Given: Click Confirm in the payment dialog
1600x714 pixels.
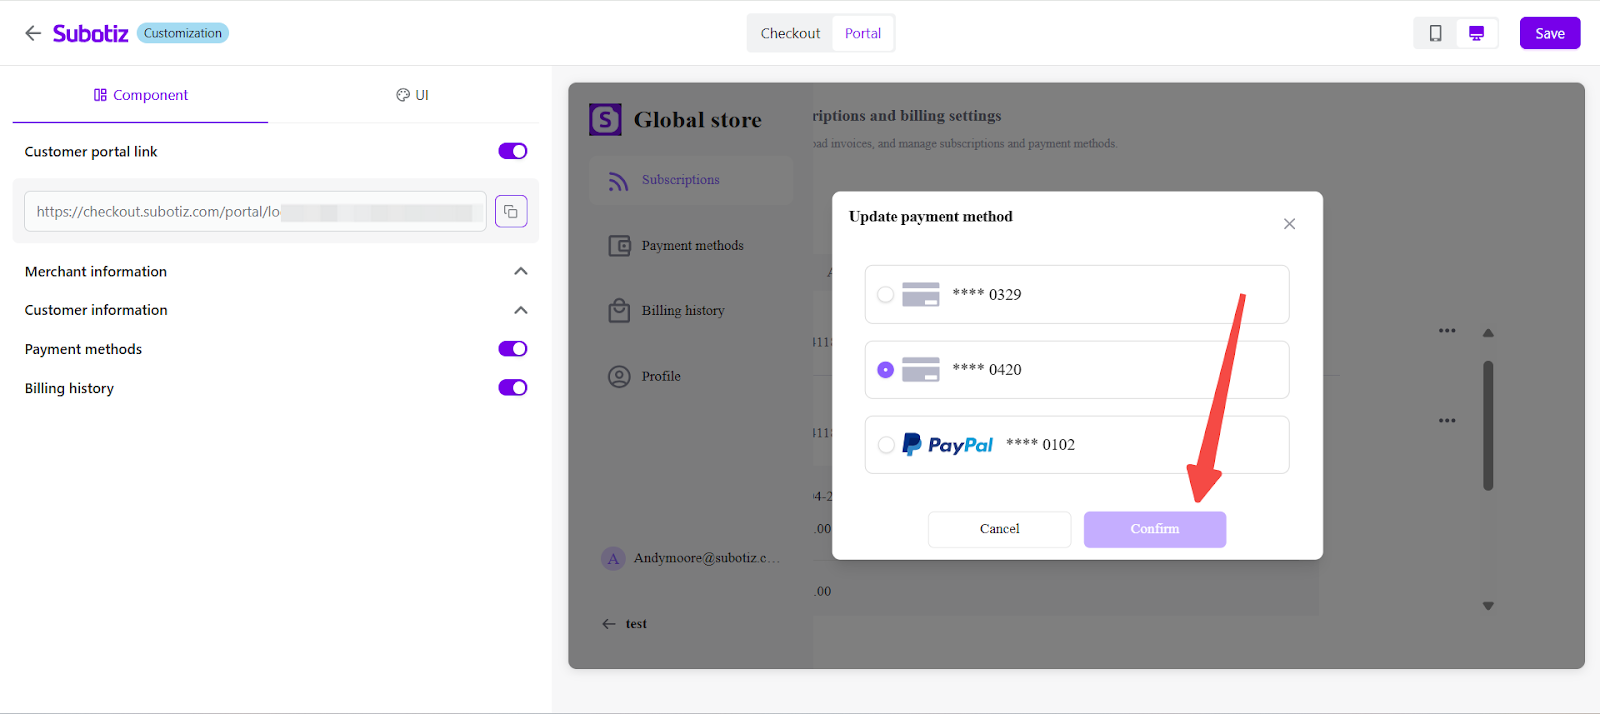Looking at the screenshot, I should coord(1154,529).
